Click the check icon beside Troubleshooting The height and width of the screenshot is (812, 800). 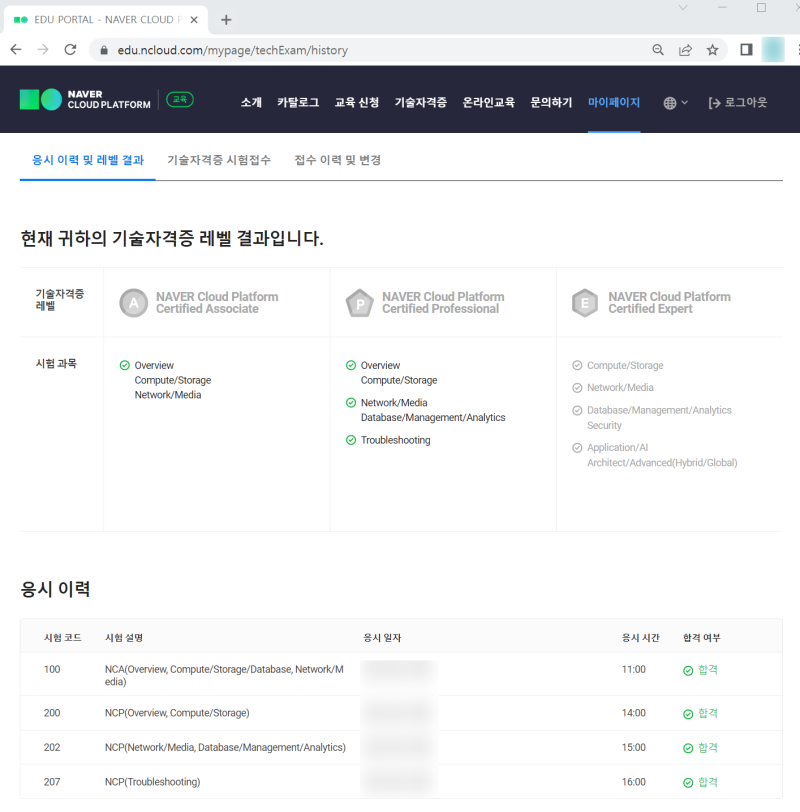(351, 440)
